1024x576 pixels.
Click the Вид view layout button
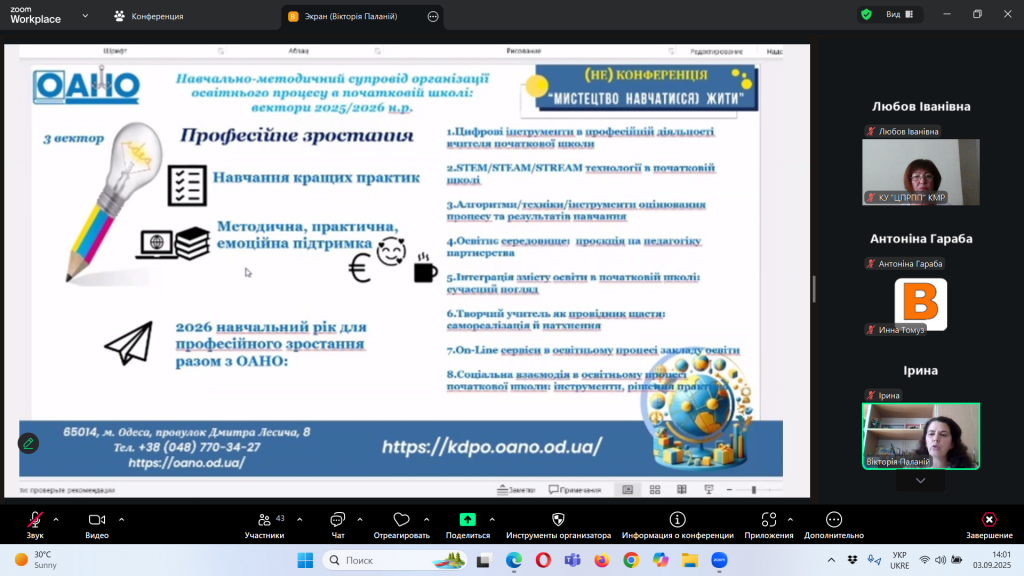pos(892,15)
